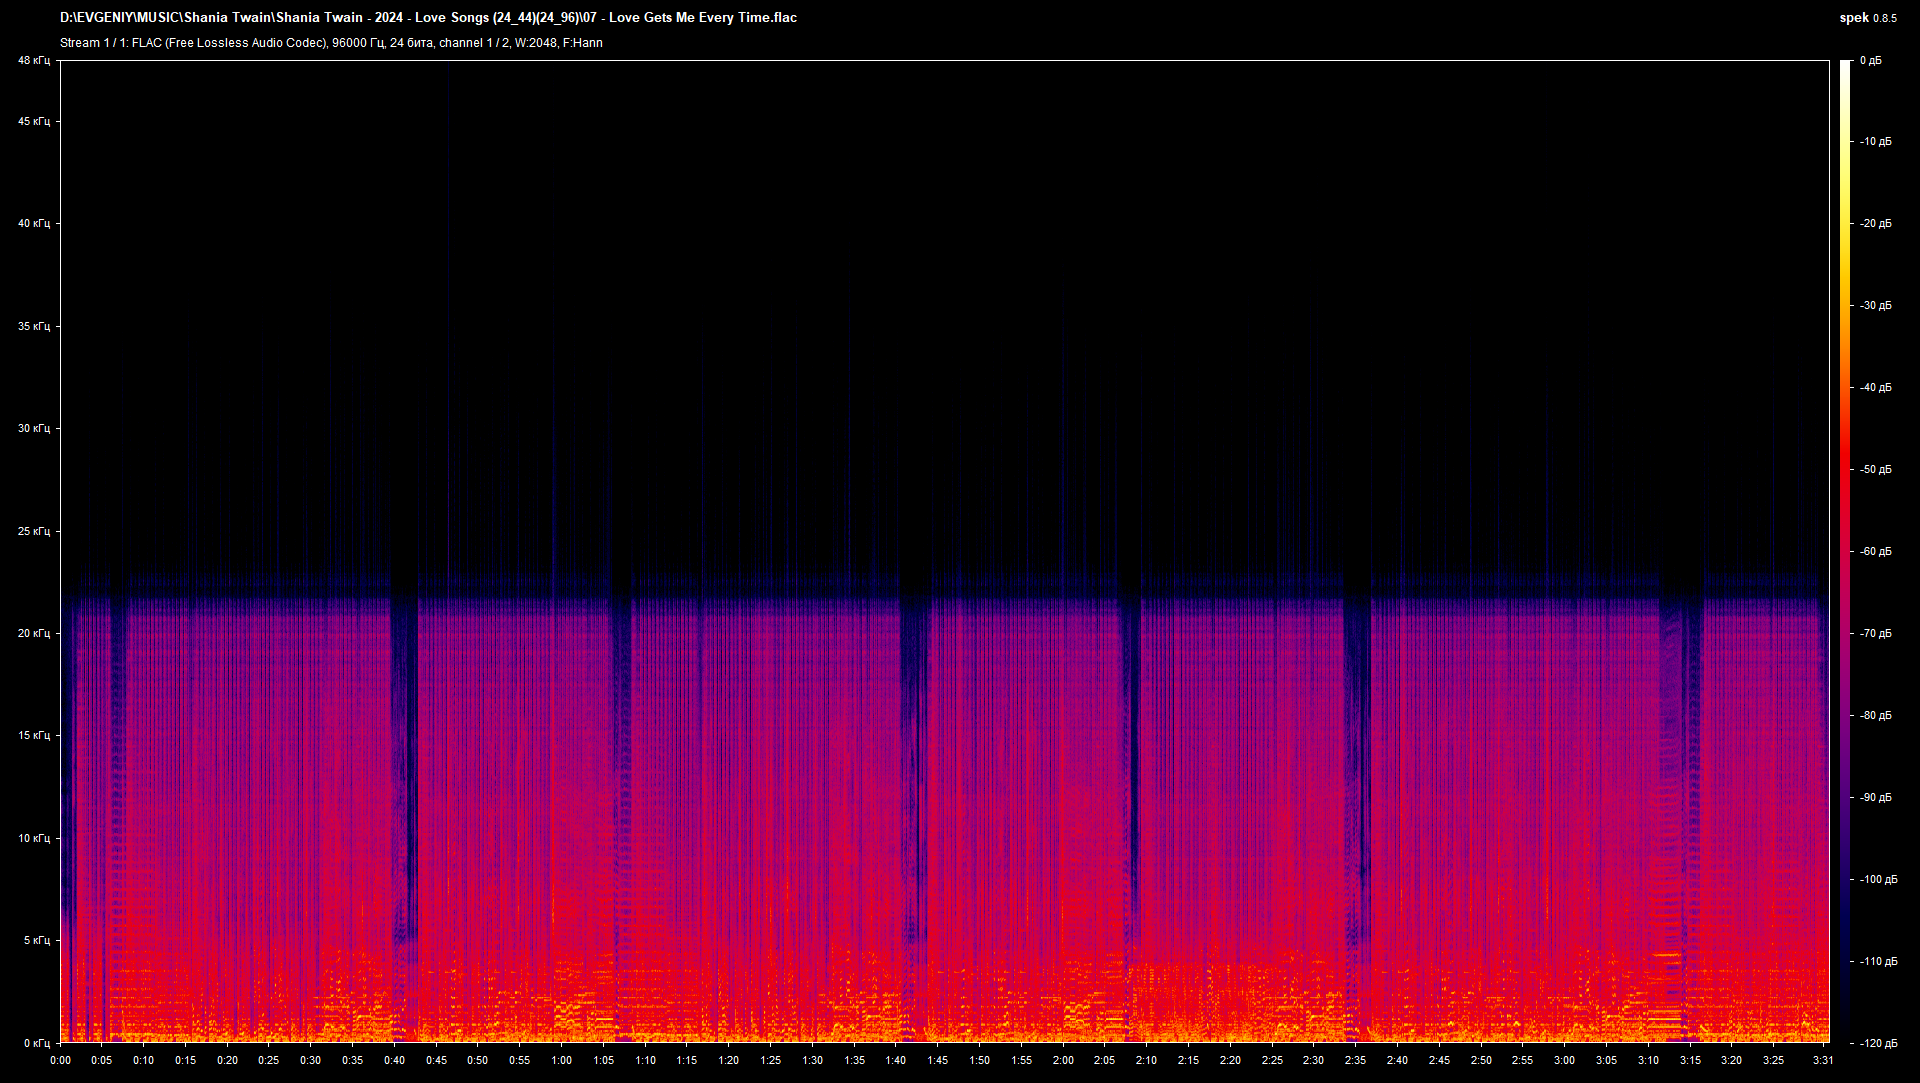
Task: Click the 0 кГц frequency axis label
Action: [36, 1043]
